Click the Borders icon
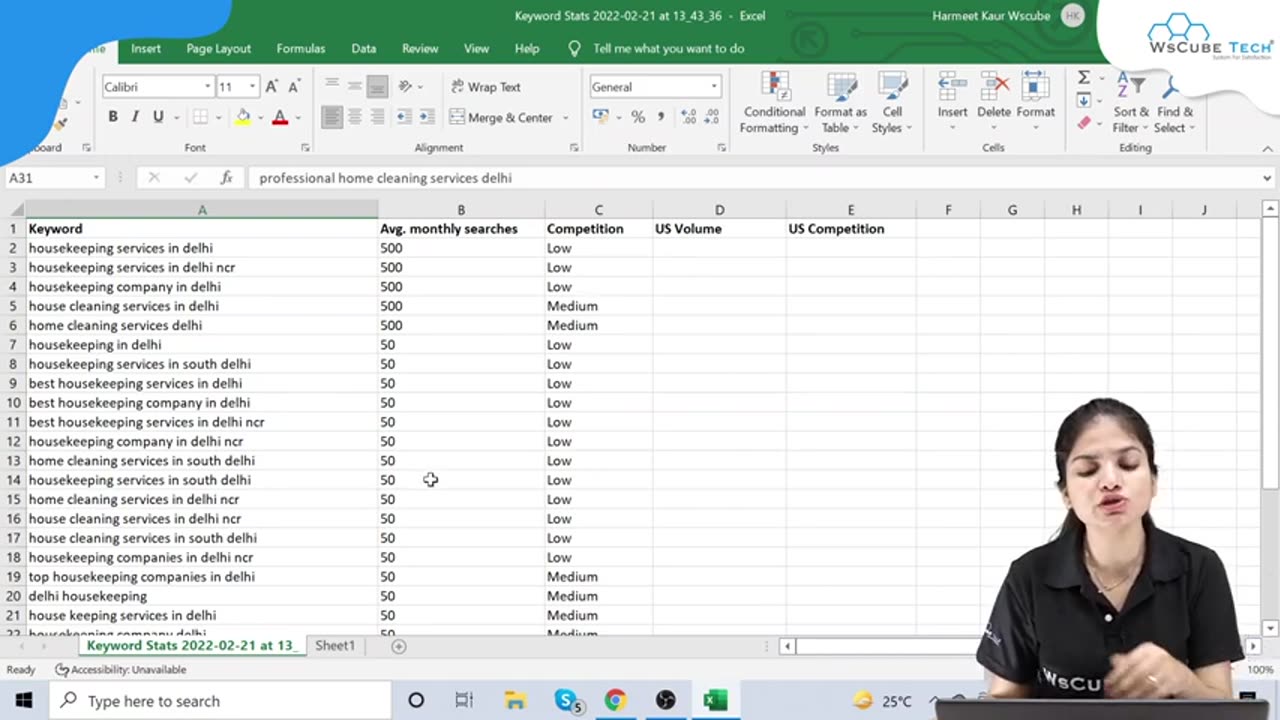Screen dimensions: 1280x720 200,117
